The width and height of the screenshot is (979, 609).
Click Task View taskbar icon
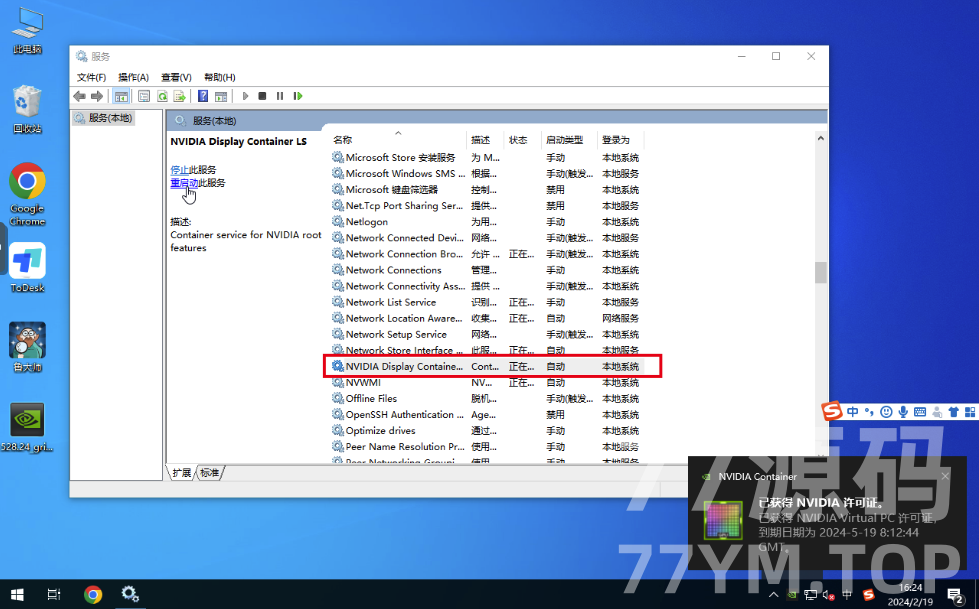pyautogui.click(x=54, y=594)
